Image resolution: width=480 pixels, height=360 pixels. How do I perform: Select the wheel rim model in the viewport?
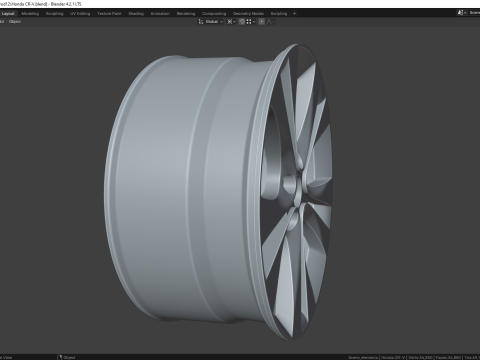point(218,192)
